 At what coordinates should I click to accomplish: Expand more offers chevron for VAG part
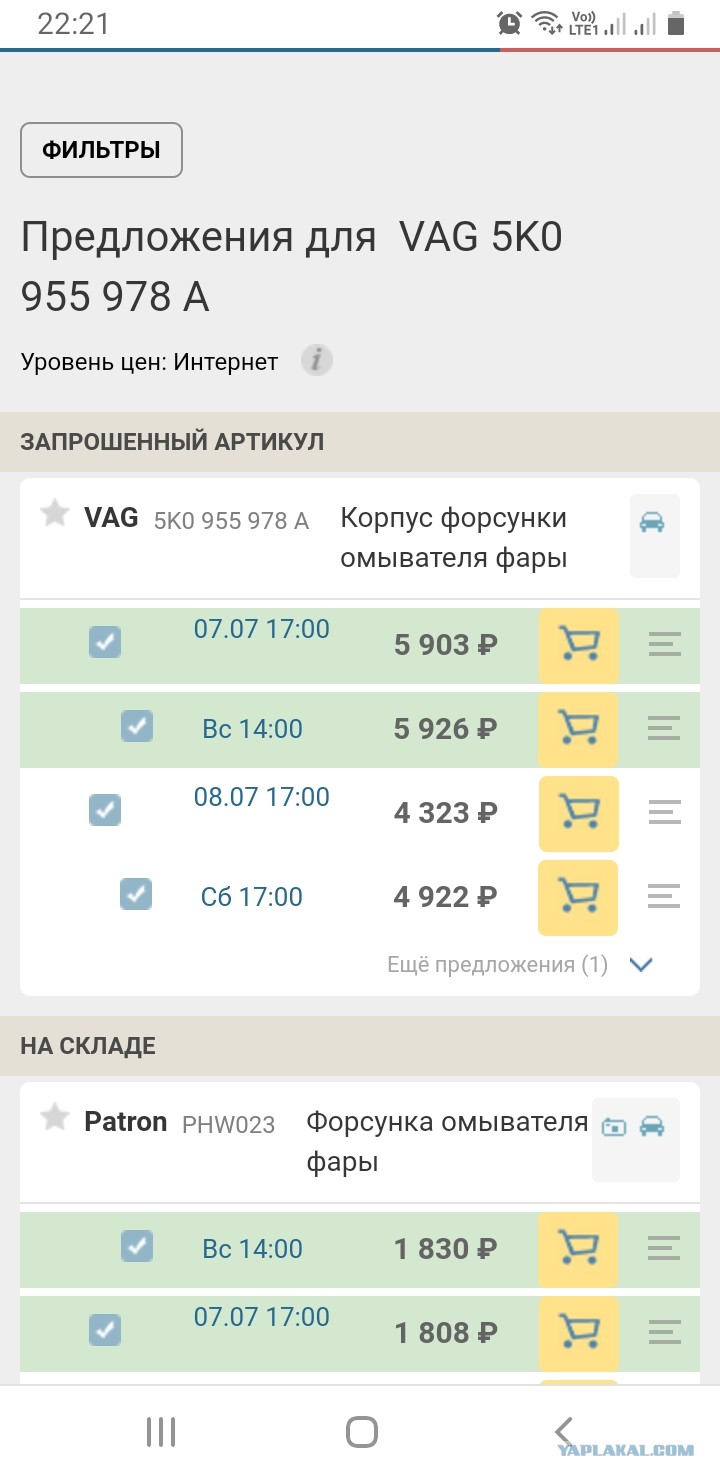coord(641,965)
